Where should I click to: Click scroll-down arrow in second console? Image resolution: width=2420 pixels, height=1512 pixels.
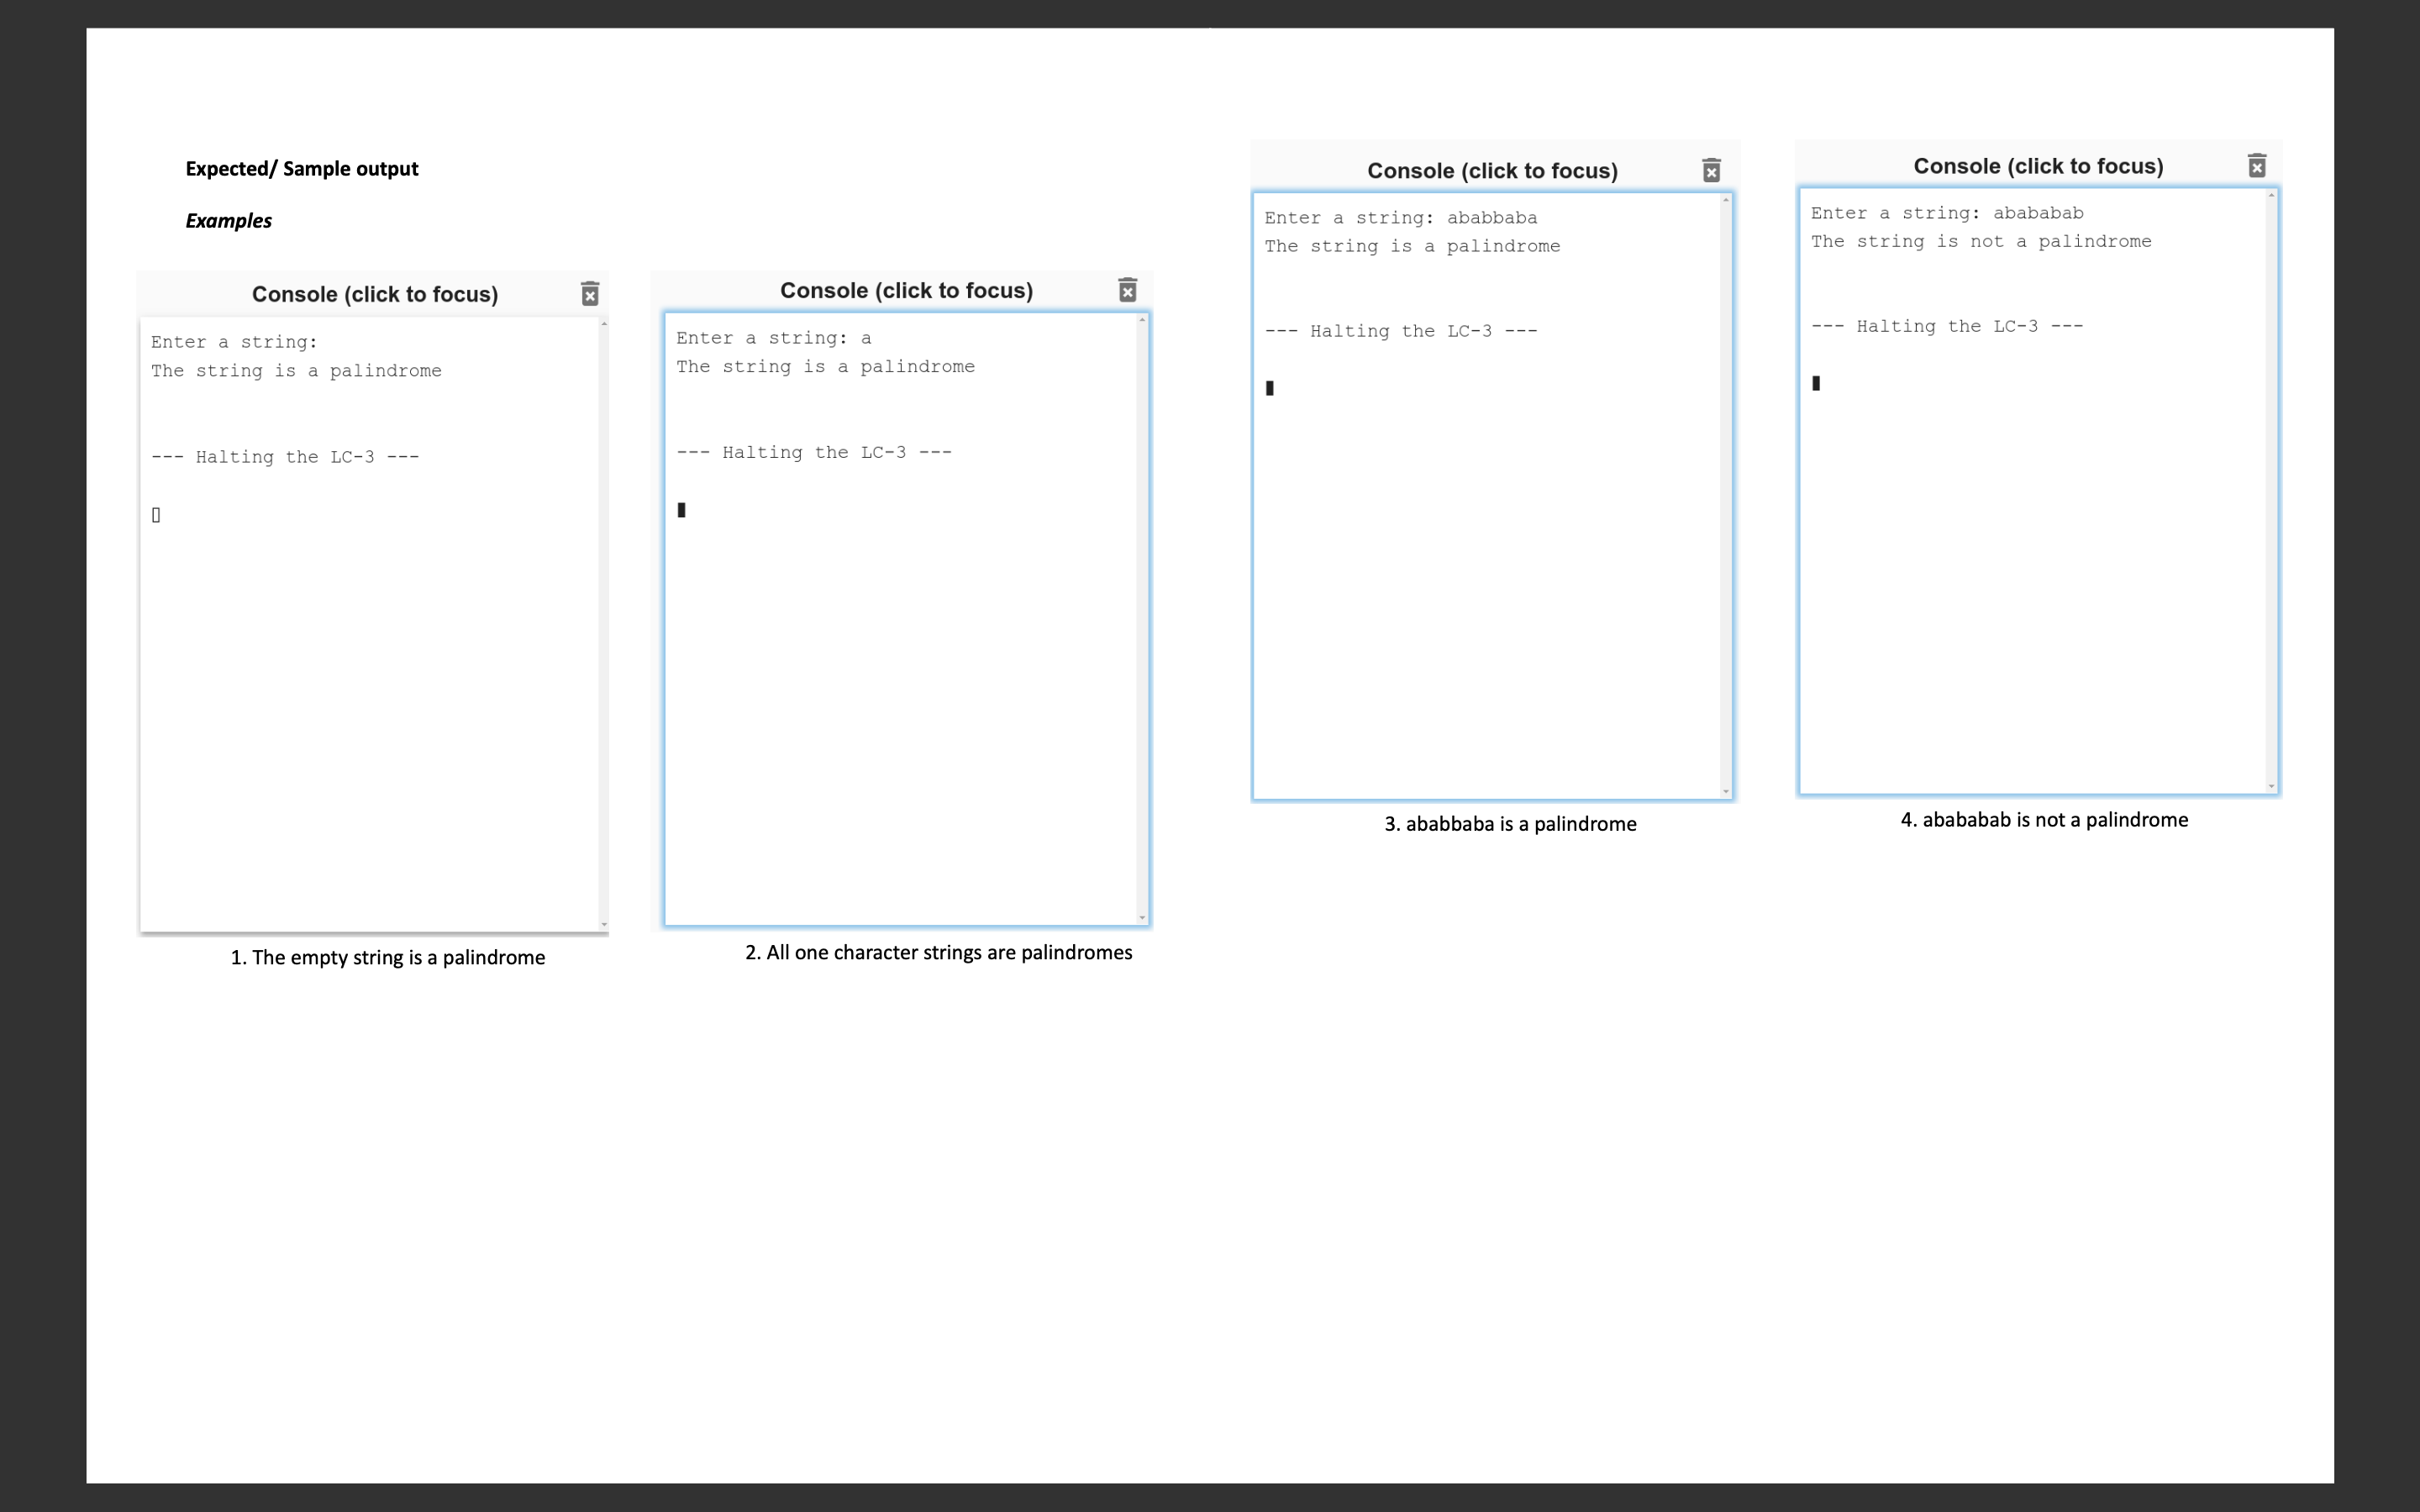1142,918
